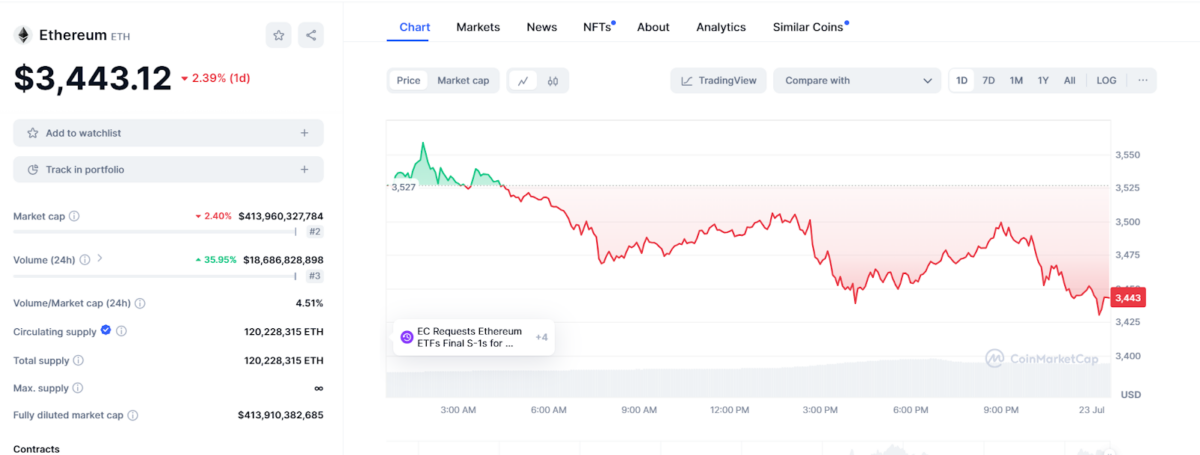Open the share icon next to Ethereum
Viewport: 1200px width, 455px height.
[x=311, y=35]
